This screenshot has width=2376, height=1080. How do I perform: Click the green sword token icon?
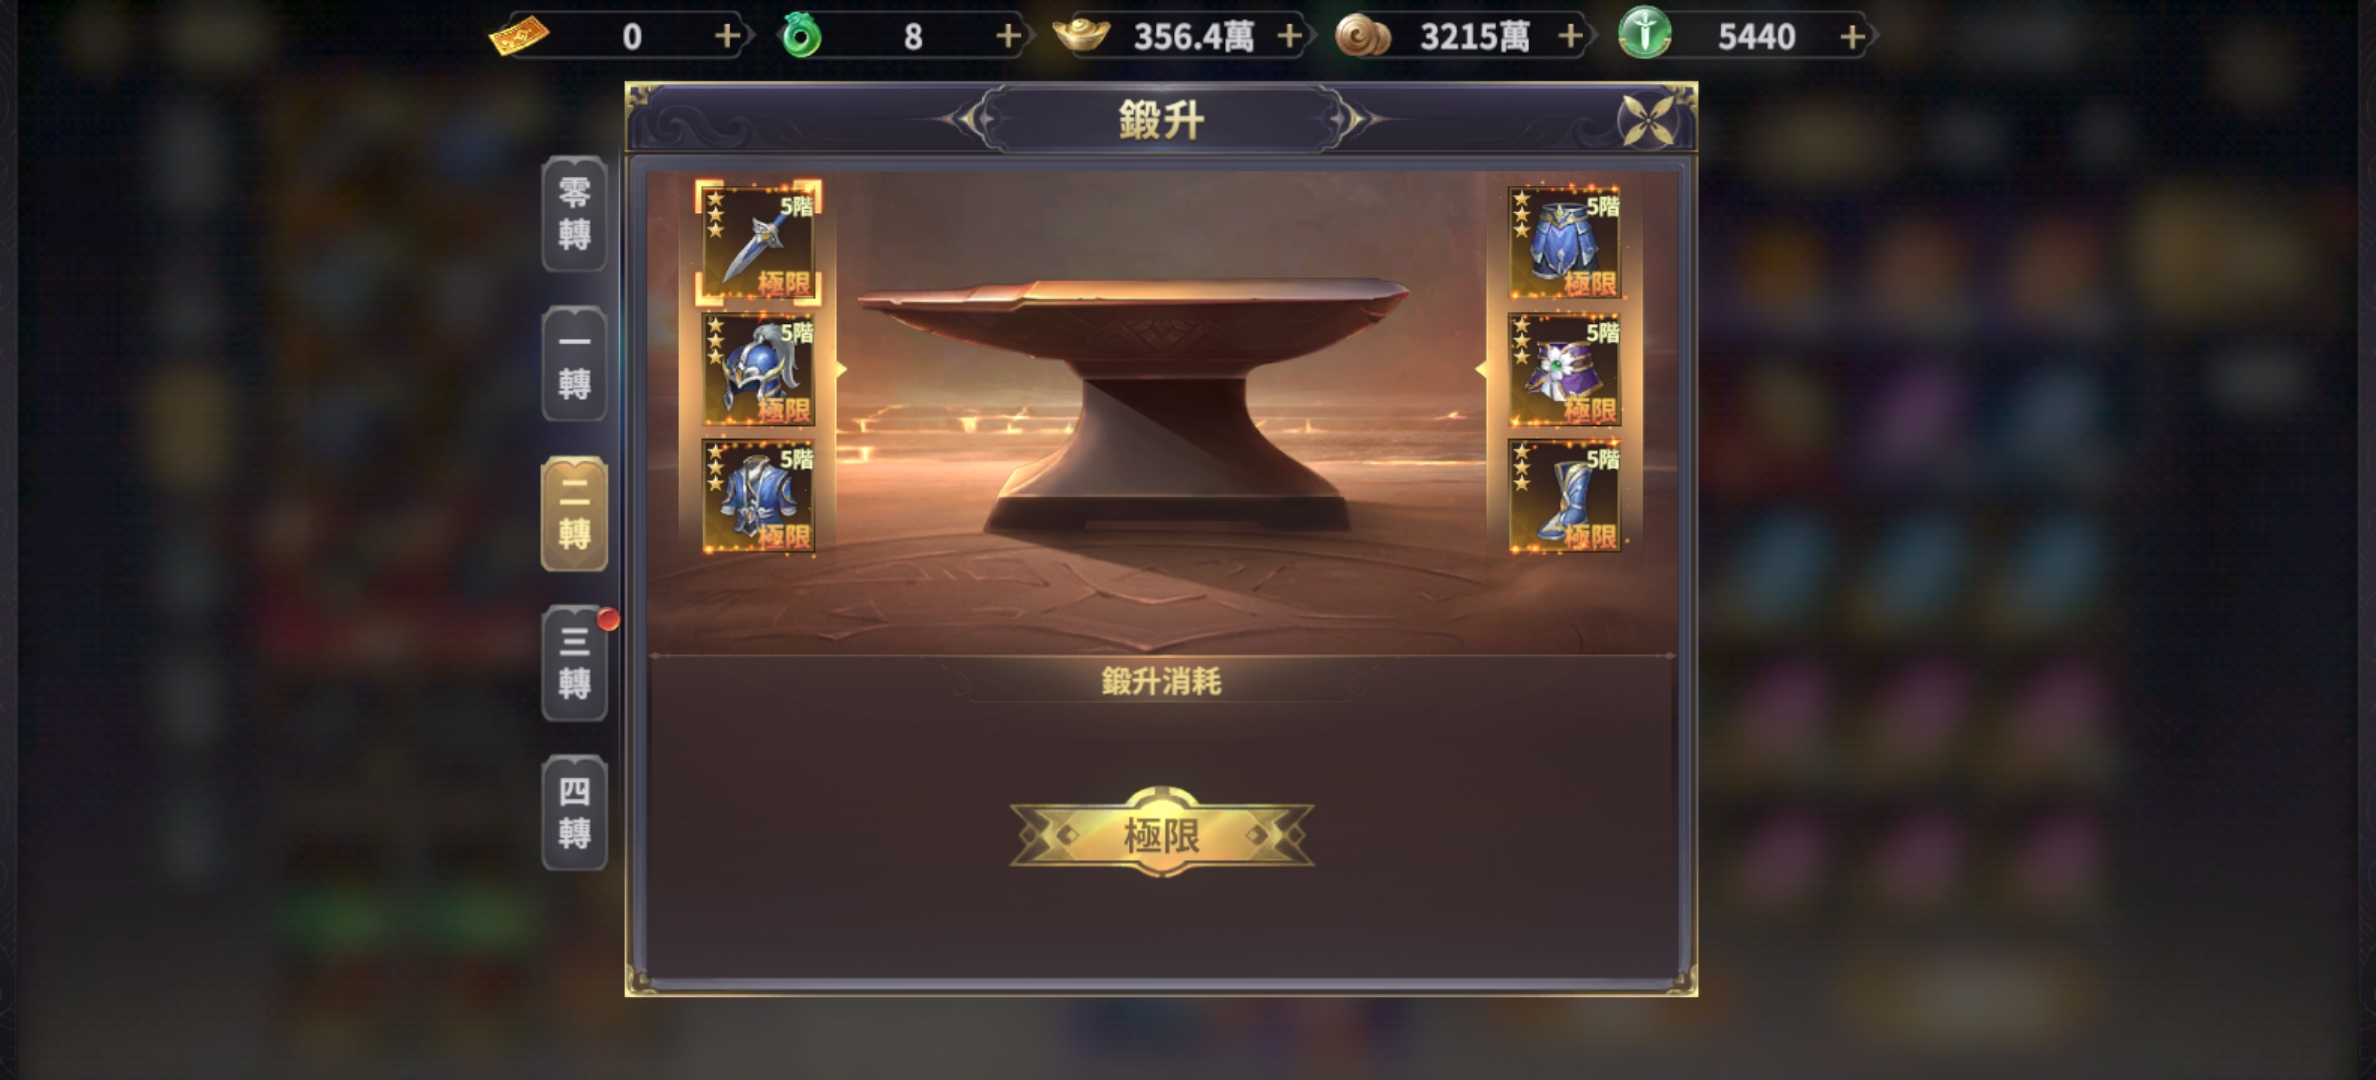tap(1645, 33)
